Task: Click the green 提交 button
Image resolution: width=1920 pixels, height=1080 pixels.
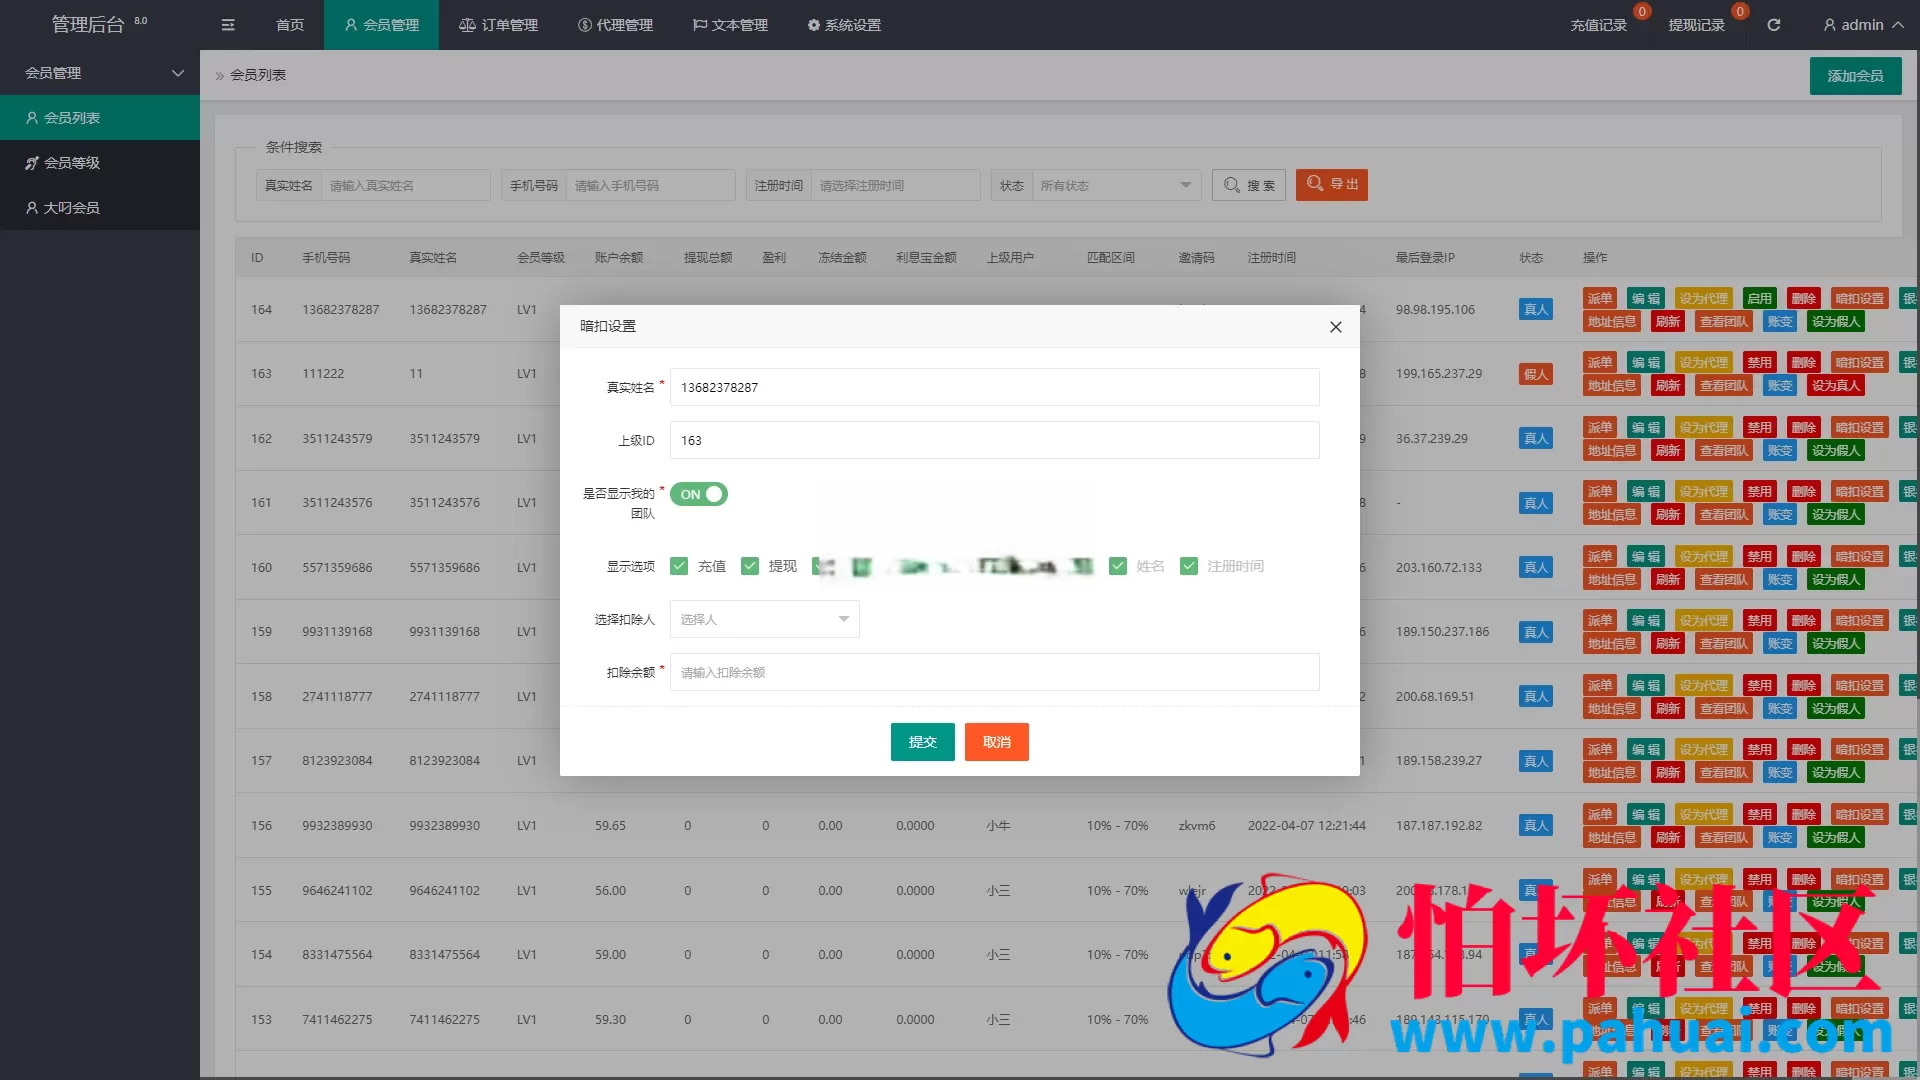Action: click(x=922, y=742)
